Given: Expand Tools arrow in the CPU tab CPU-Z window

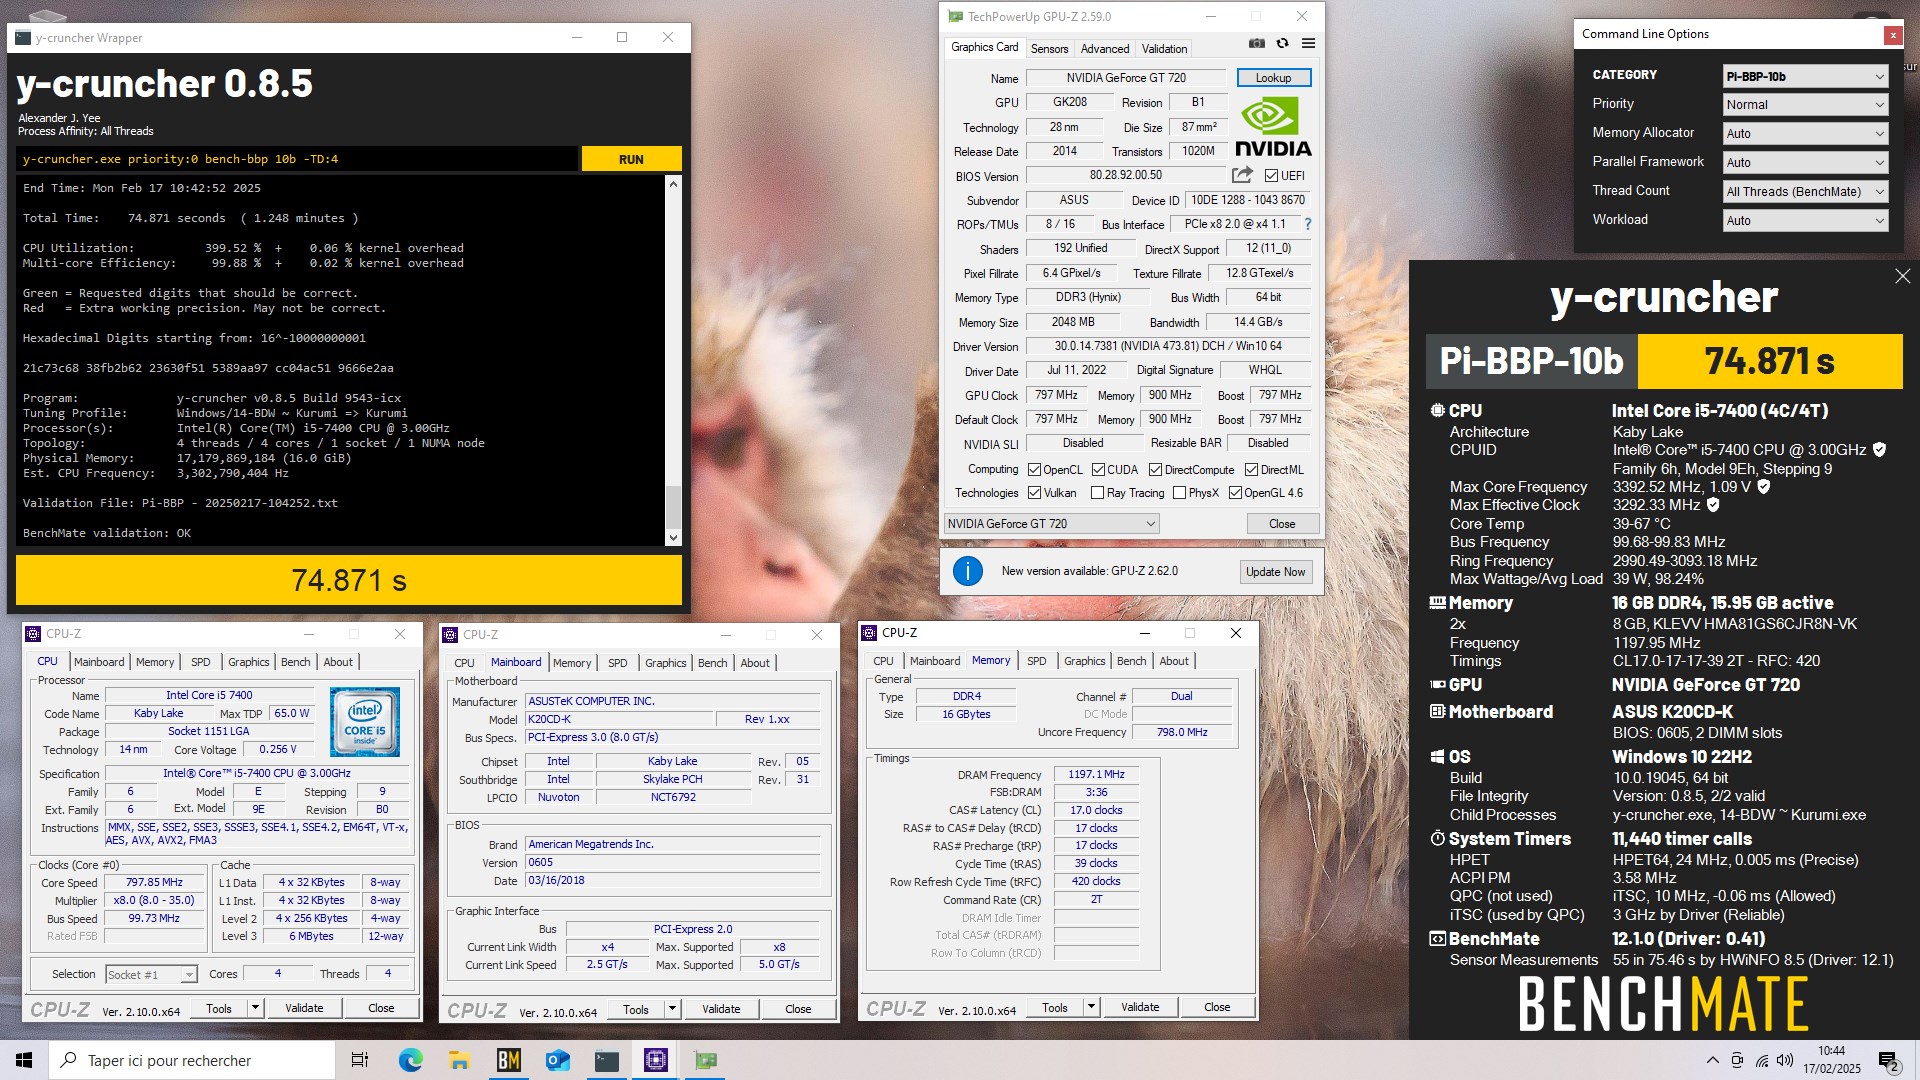Looking at the screenshot, I should coord(256,1008).
